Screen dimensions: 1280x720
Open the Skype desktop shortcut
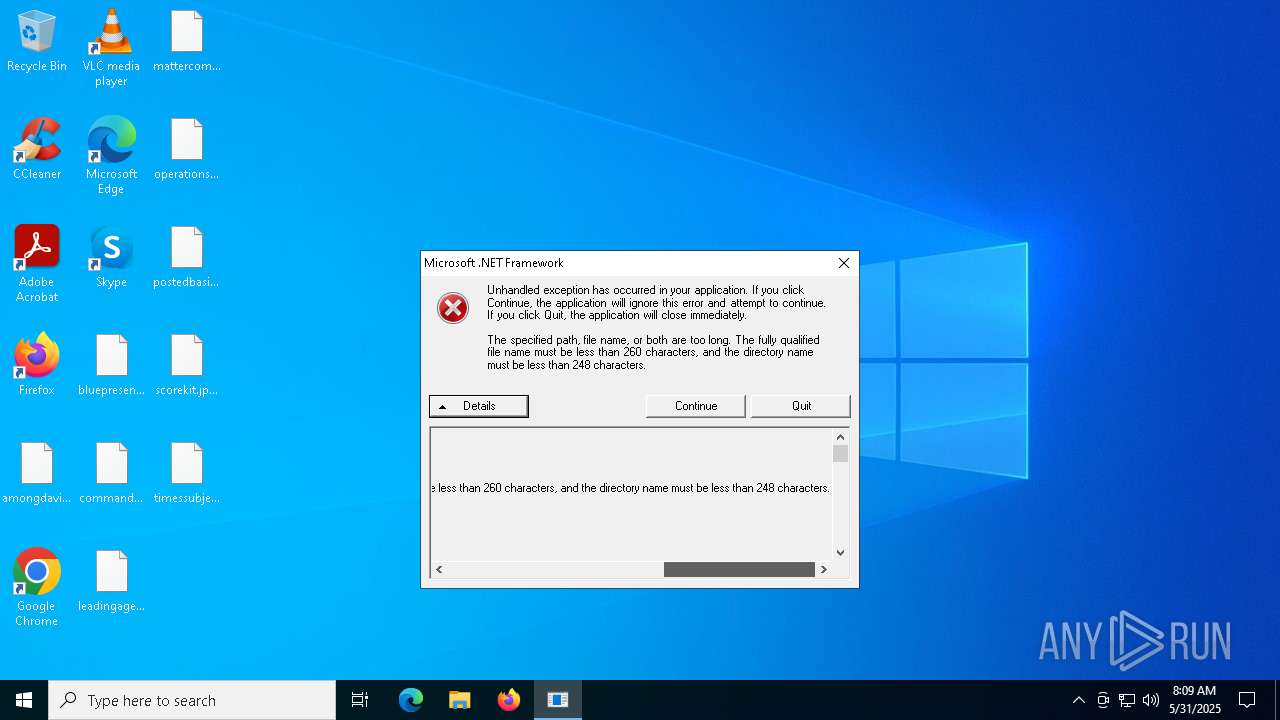[x=111, y=258]
